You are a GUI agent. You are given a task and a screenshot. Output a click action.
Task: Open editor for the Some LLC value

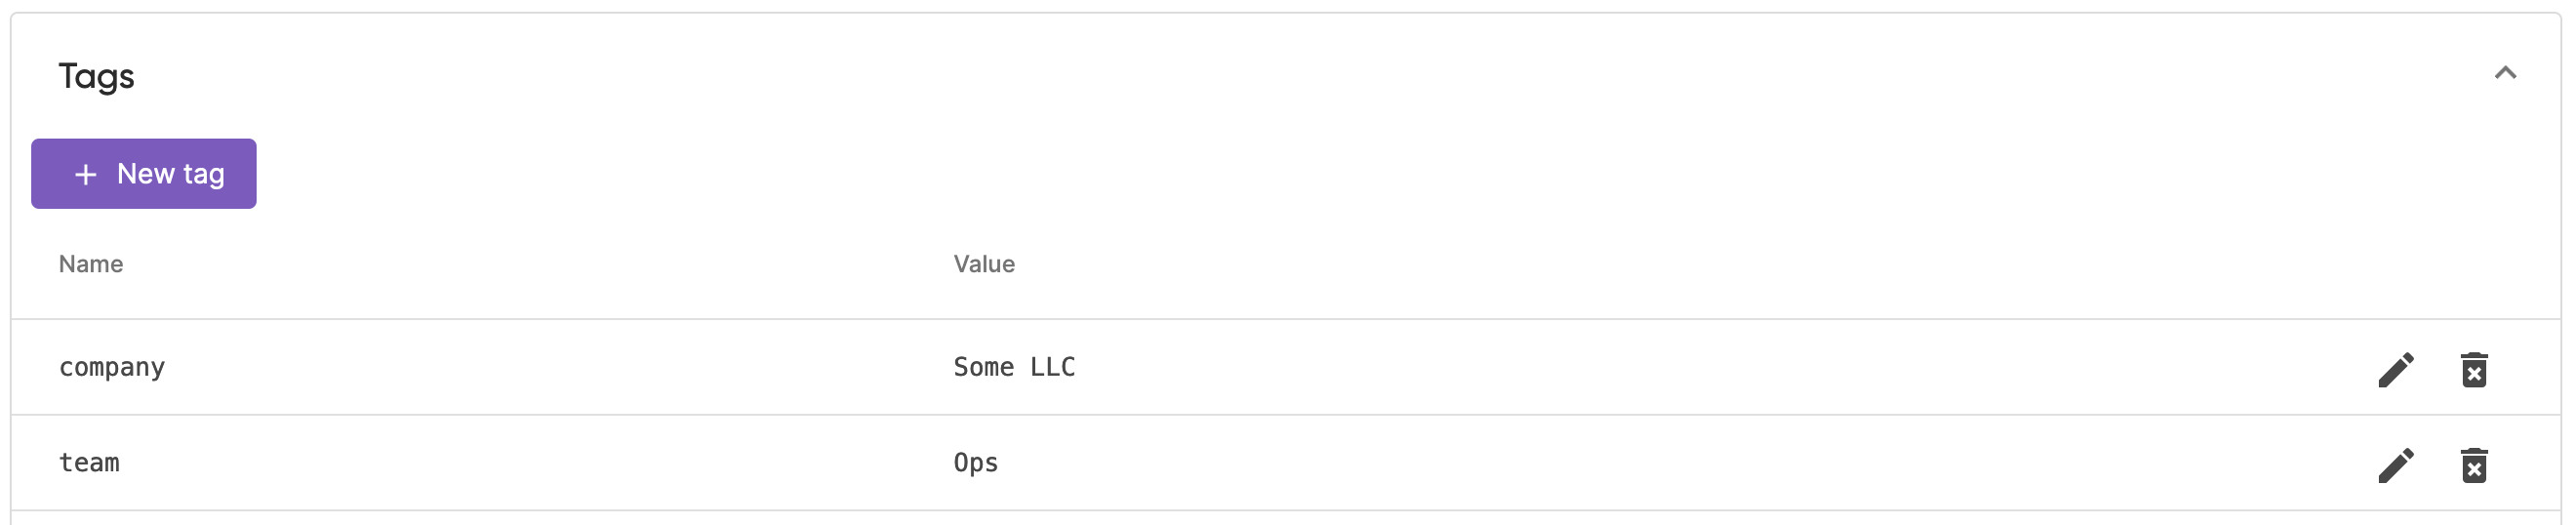point(2395,370)
